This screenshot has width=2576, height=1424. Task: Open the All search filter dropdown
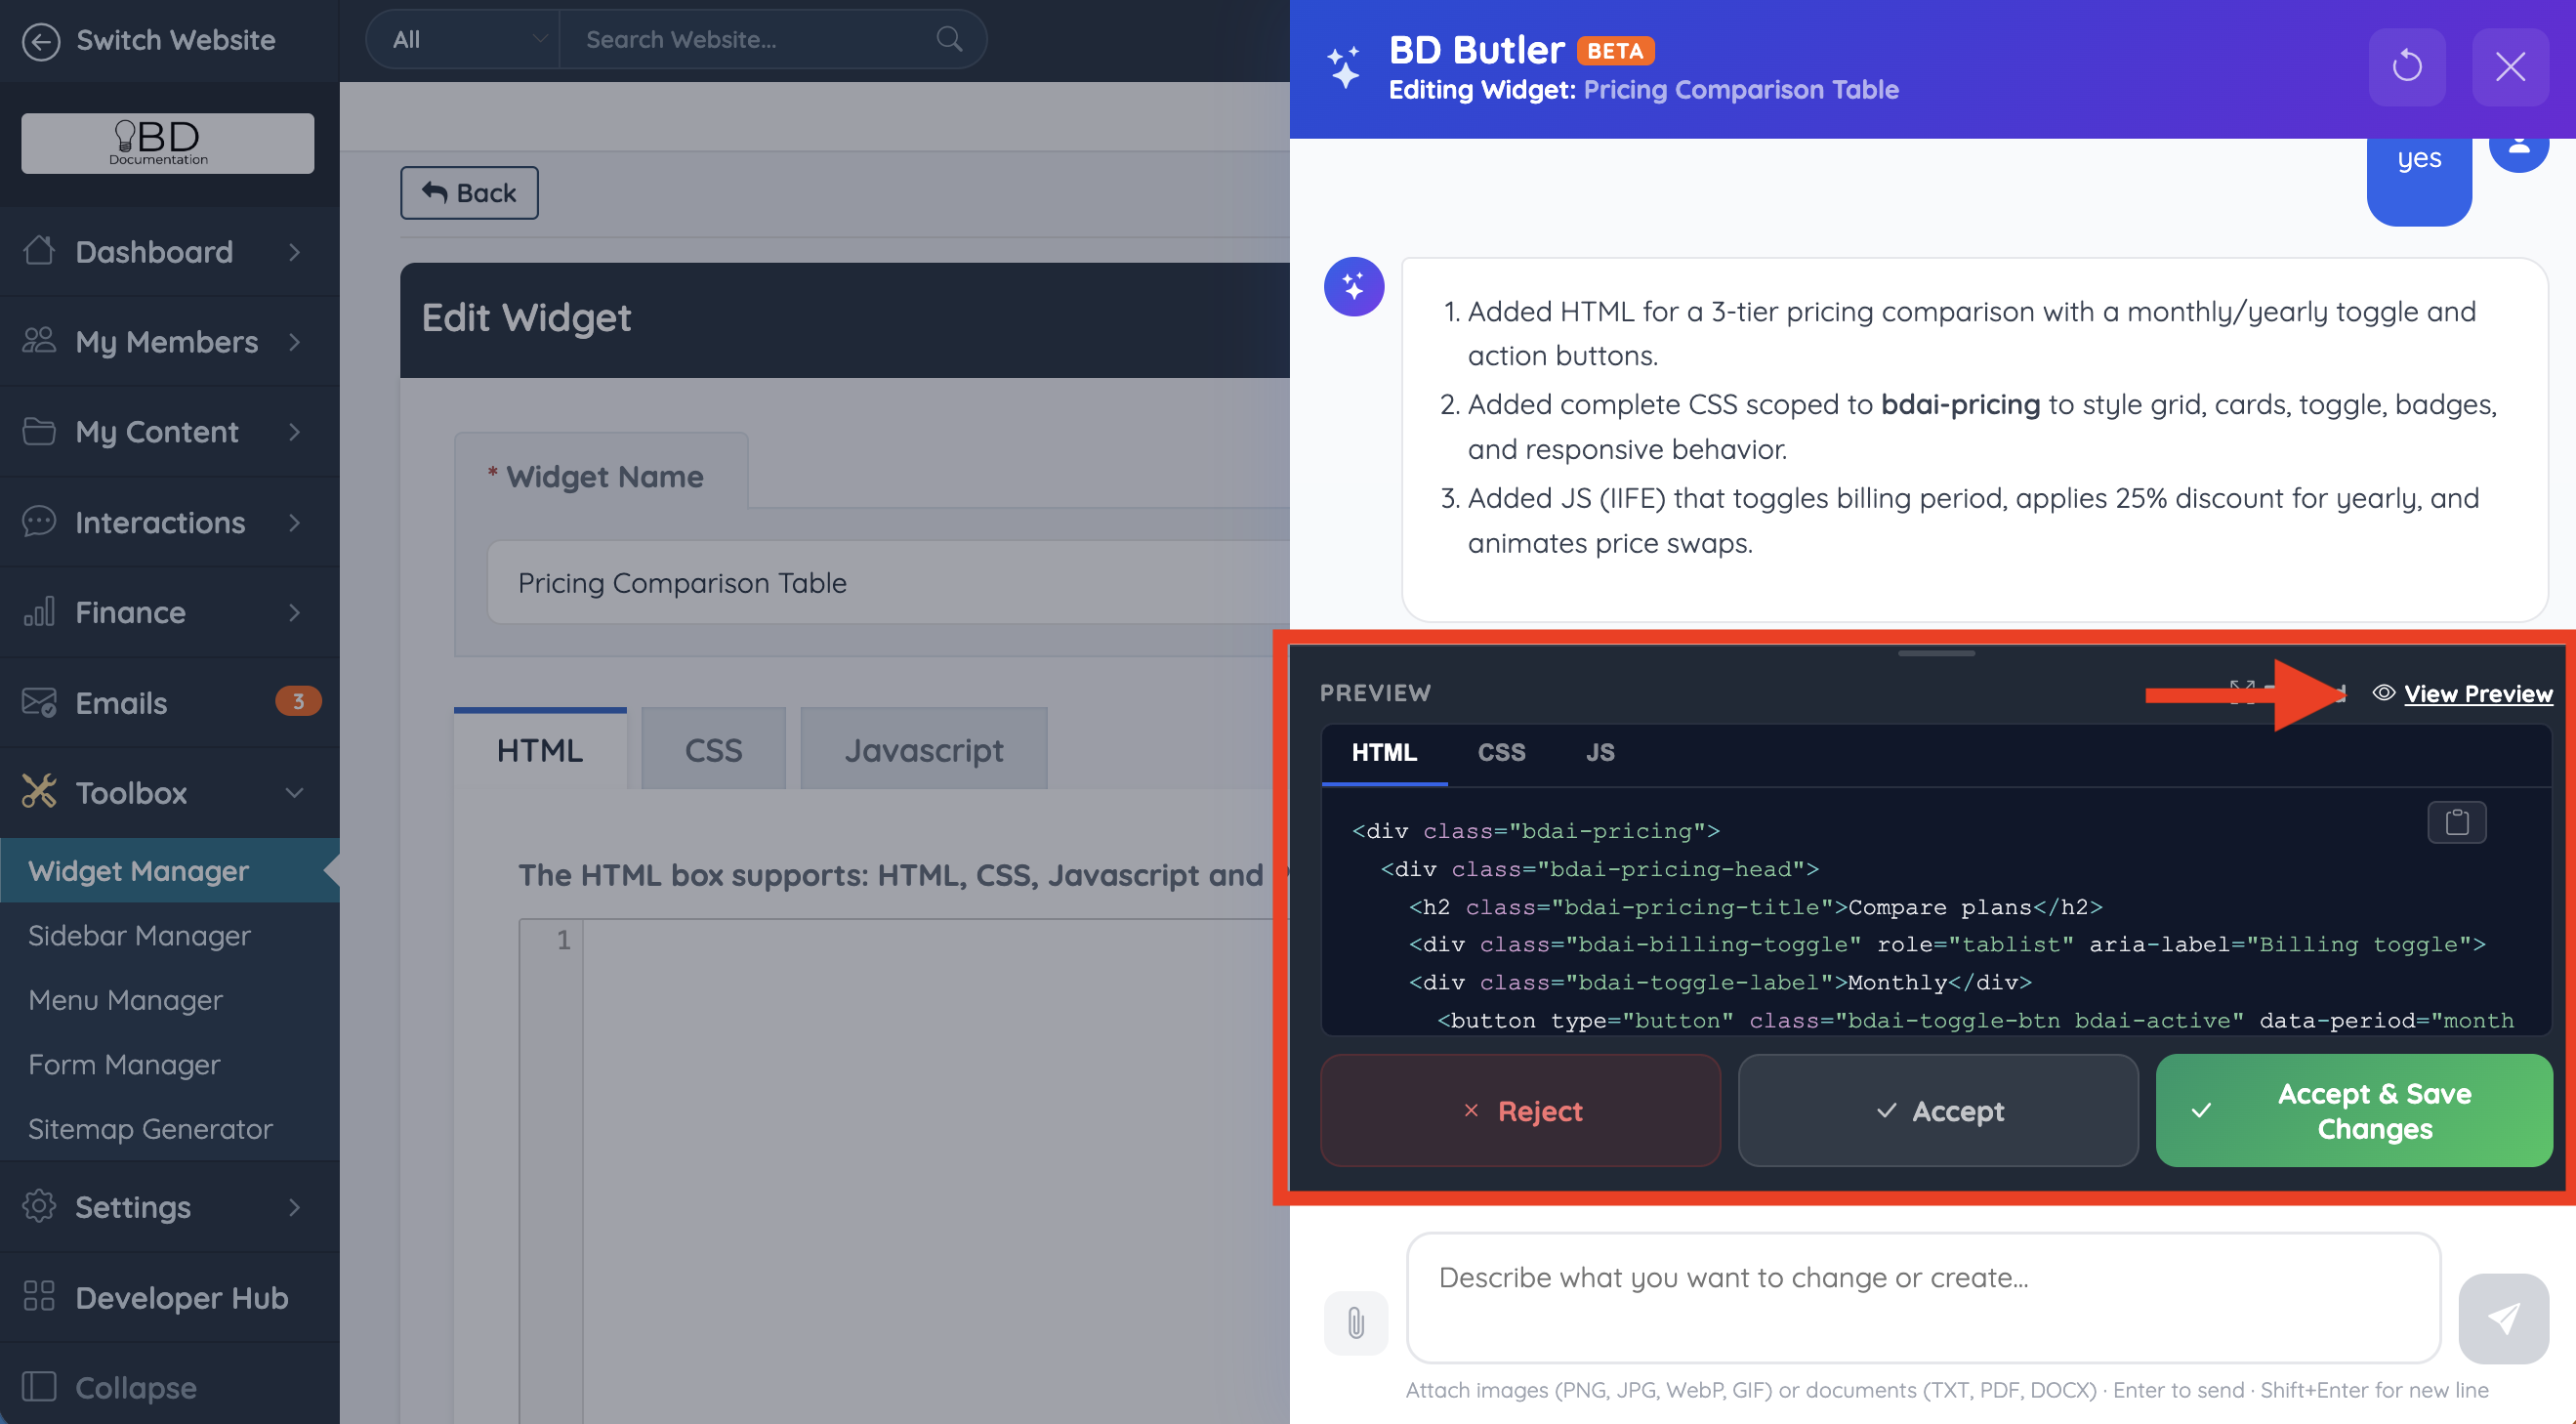[x=464, y=39]
